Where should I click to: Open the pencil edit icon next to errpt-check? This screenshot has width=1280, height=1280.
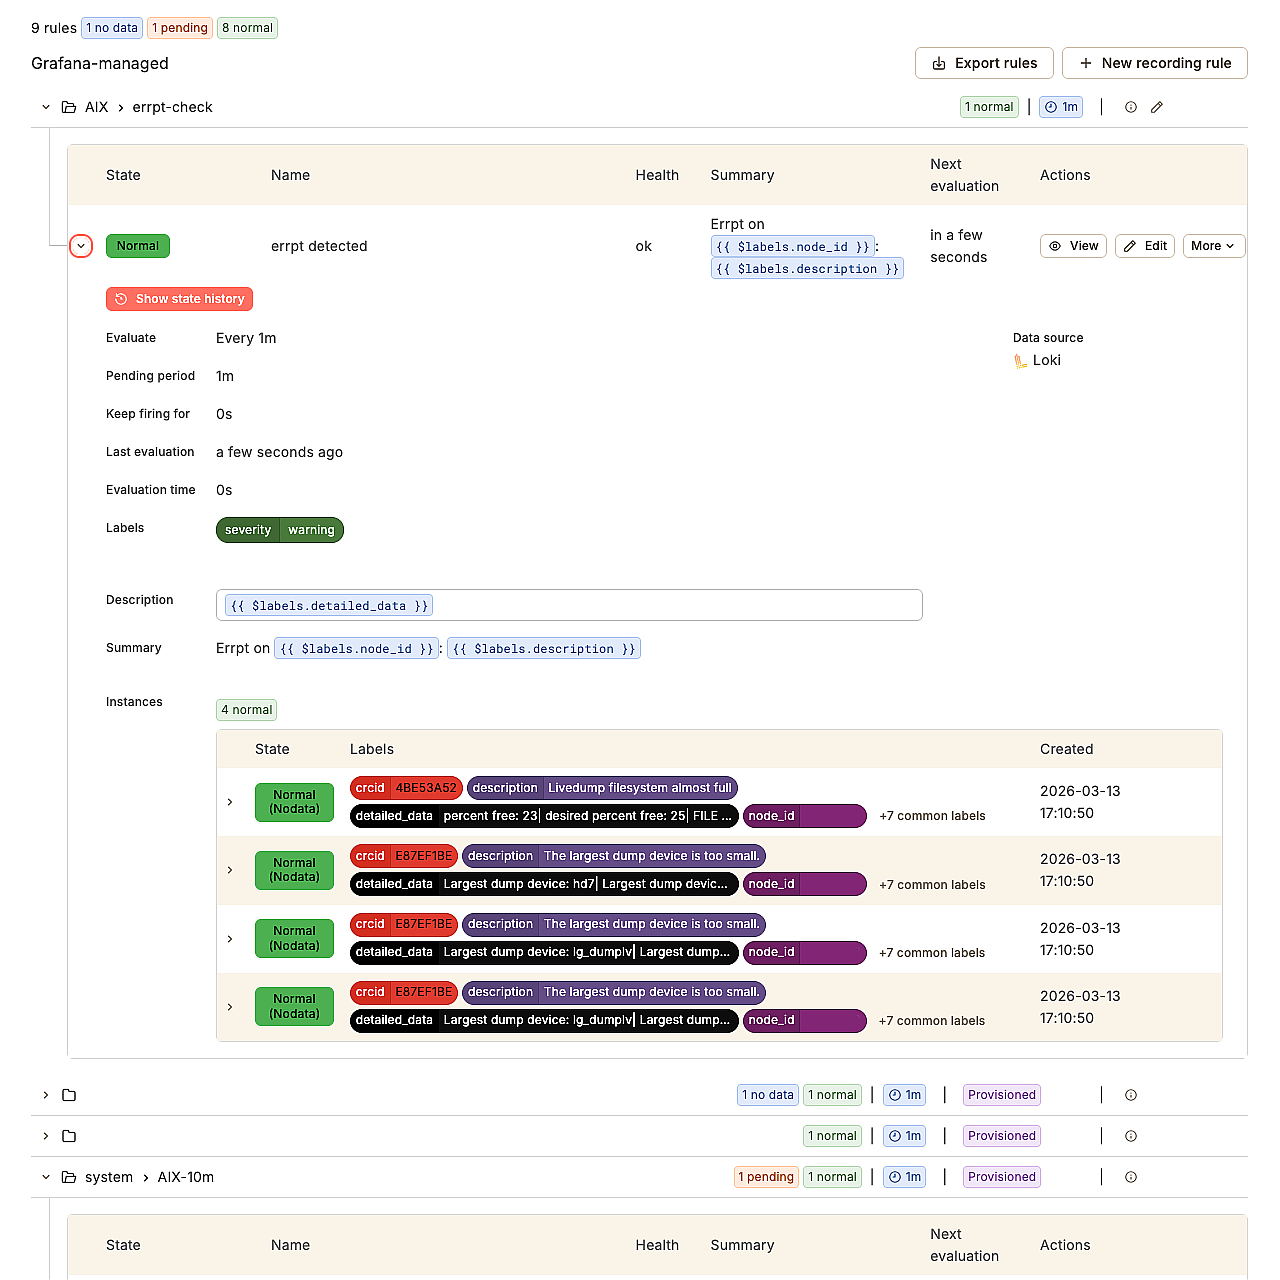coord(1157,107)
